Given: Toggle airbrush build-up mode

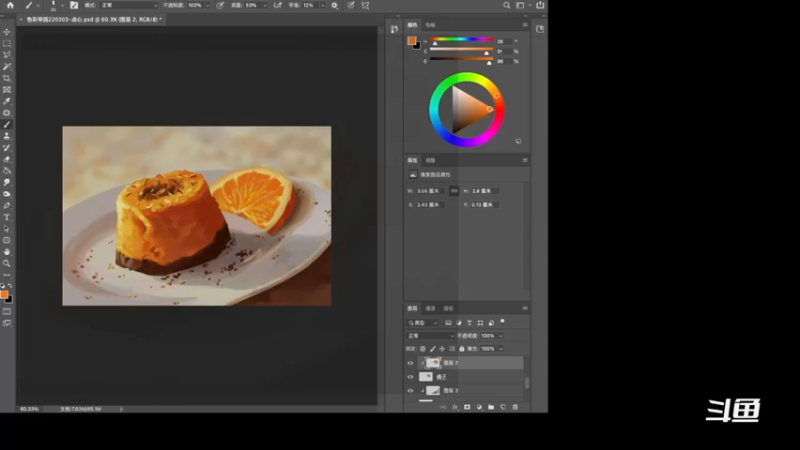Looking at the screenshot, I should pyautogui.click(x=278, y=5).
